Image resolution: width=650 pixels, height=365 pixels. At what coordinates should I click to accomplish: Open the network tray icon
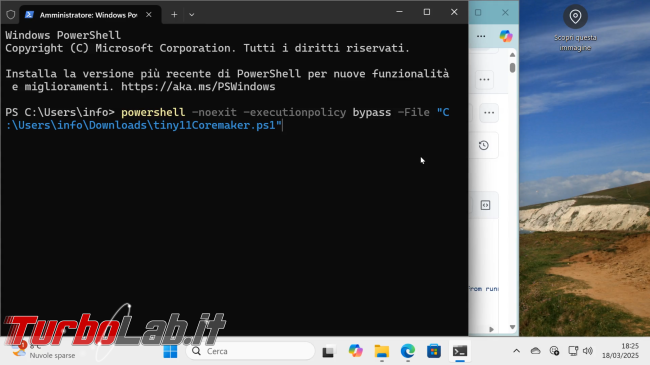[x=573, y=351]
